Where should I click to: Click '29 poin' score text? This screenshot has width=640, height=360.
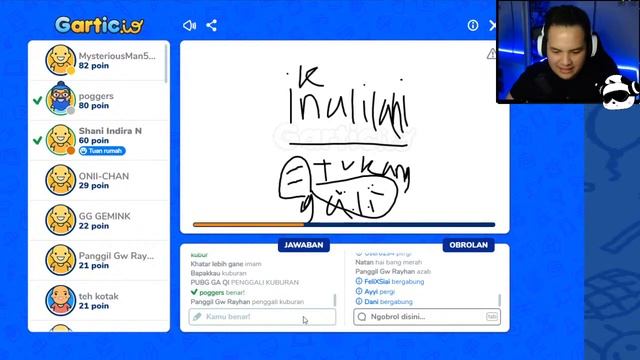(94, 186)
